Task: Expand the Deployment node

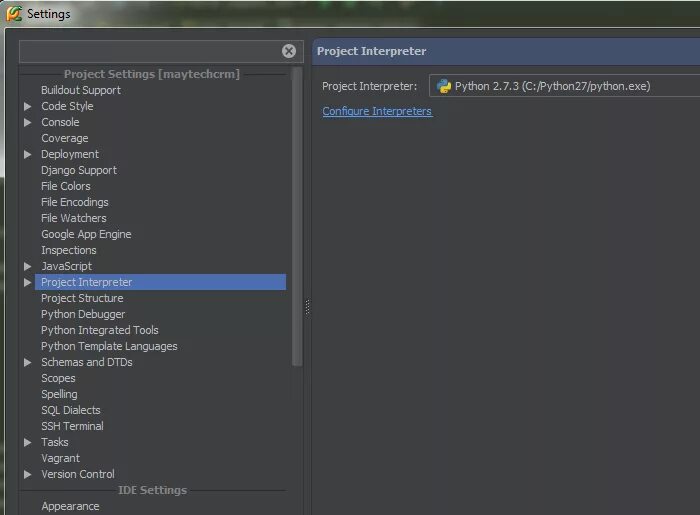Action: [x=28, y=154]
